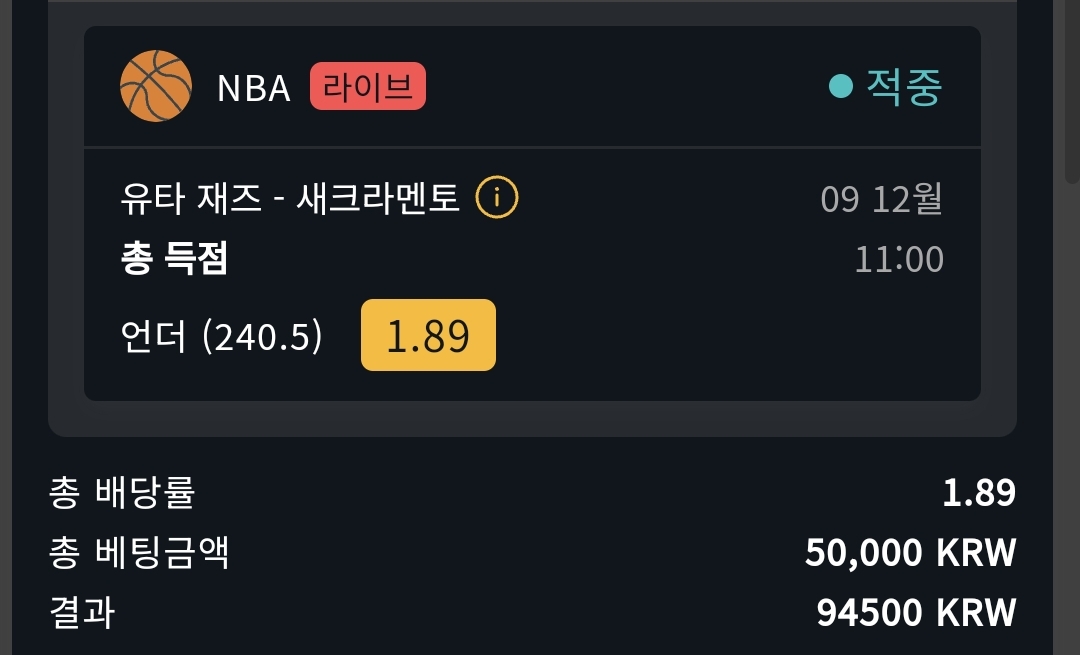Open the match info circle icon

(x=497, y=198)
